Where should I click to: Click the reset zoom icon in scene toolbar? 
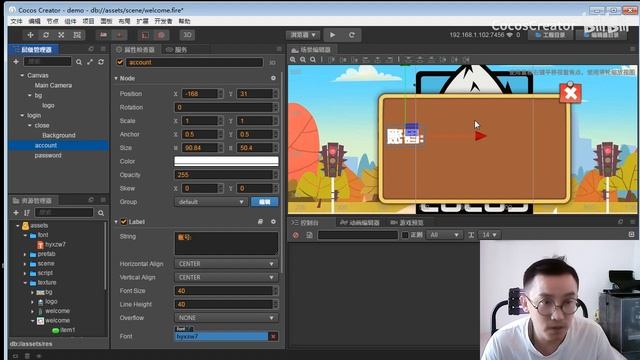coord(313,60)
